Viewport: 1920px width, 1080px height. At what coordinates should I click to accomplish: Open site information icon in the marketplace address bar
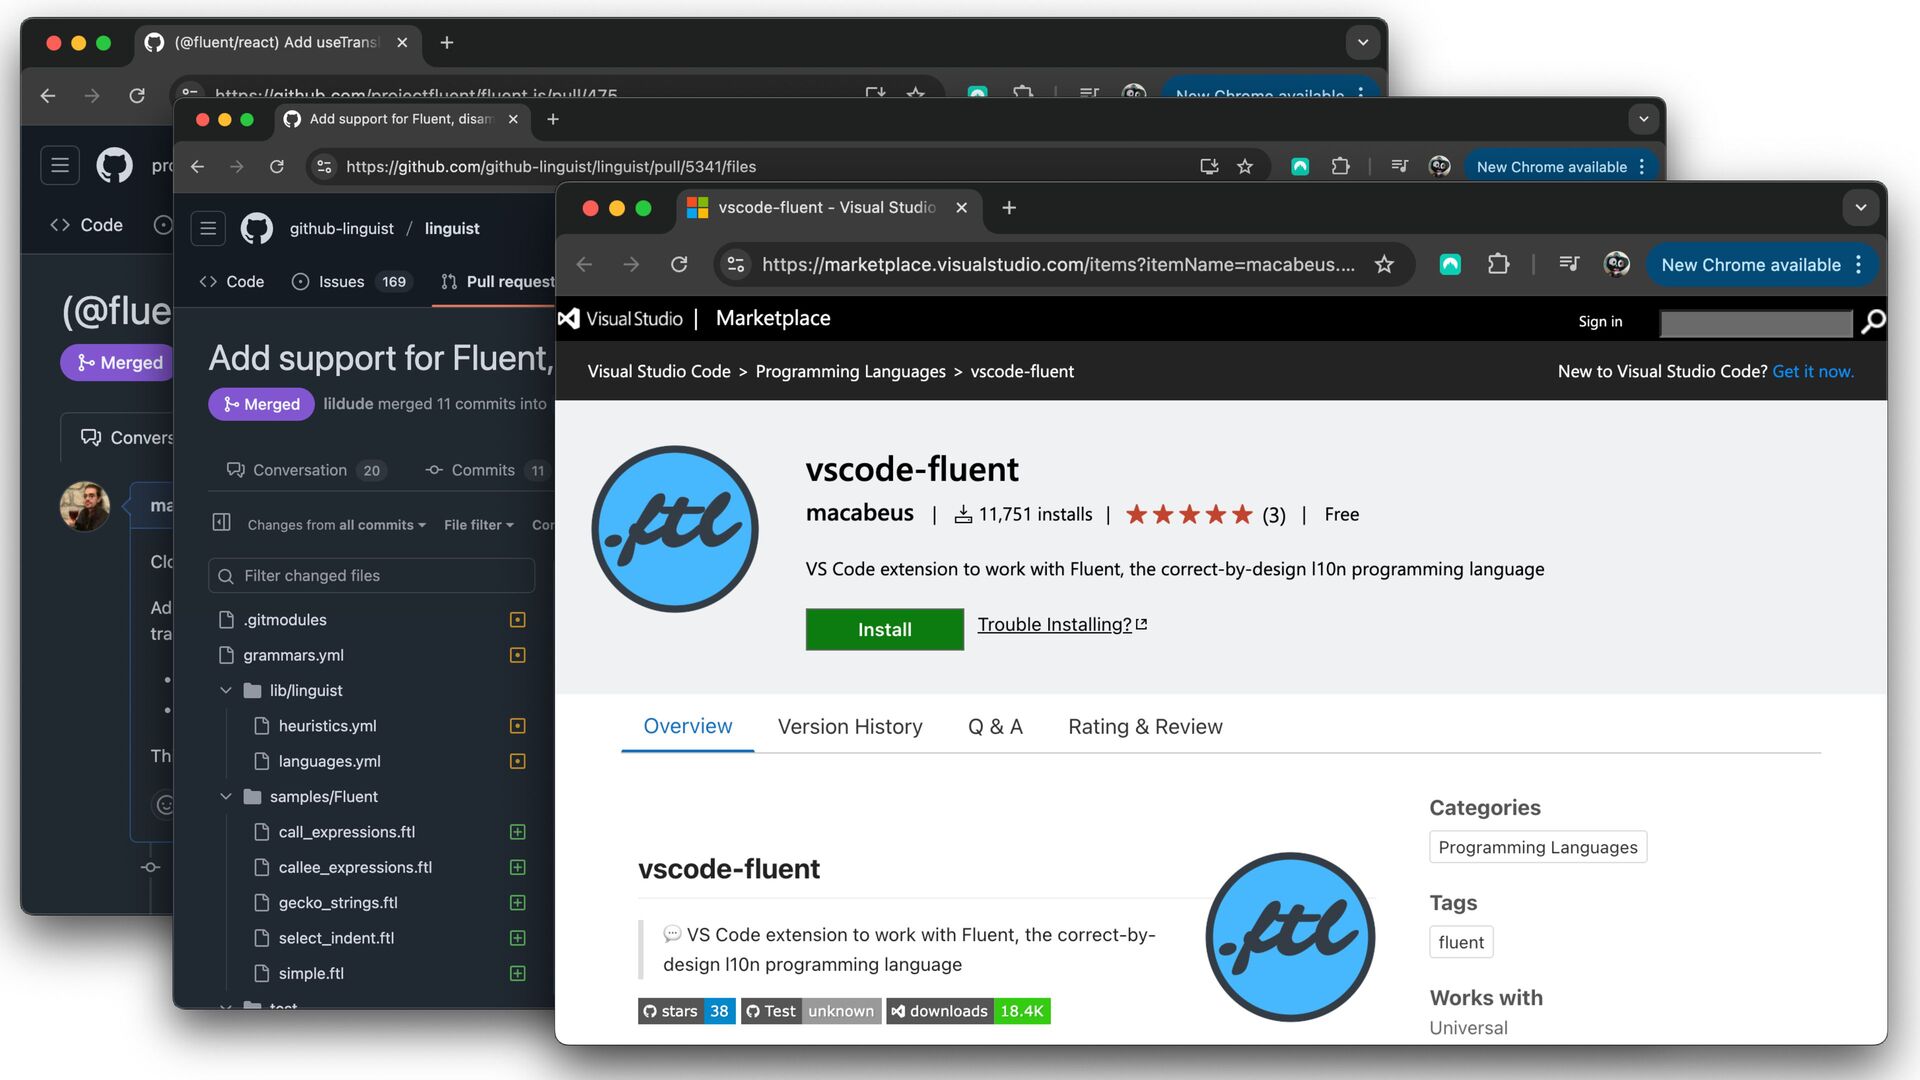coord(736,265)
